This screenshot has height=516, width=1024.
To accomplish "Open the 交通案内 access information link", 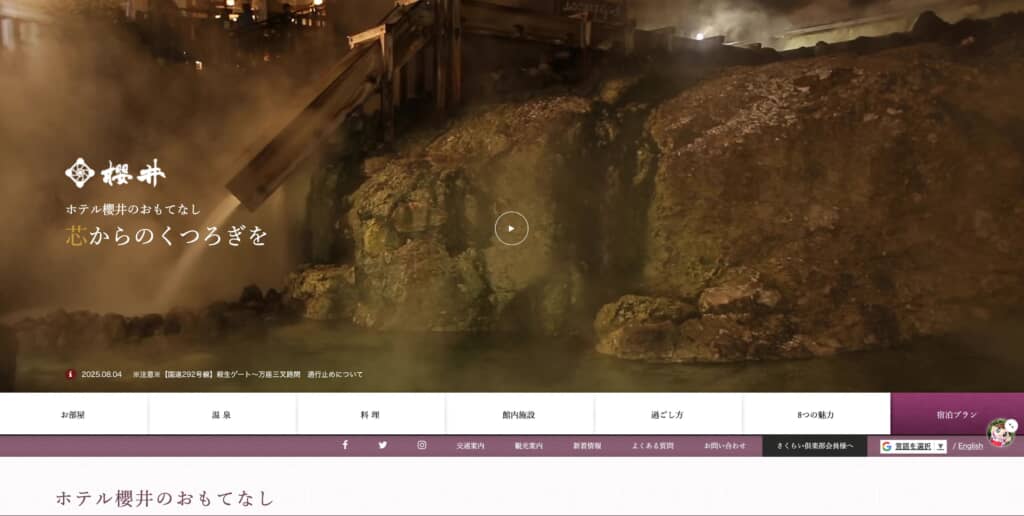I will (x=470, y=446).
